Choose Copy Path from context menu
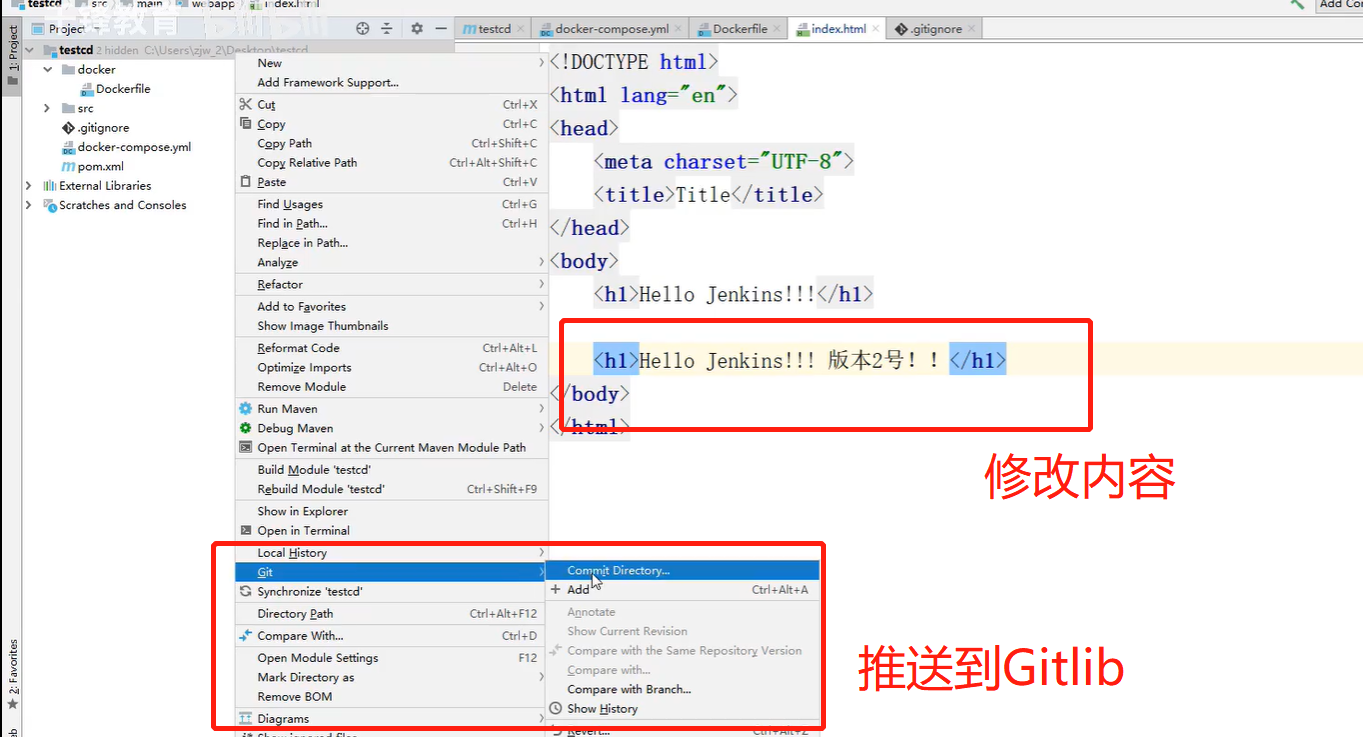 click(x=392, y=143)
